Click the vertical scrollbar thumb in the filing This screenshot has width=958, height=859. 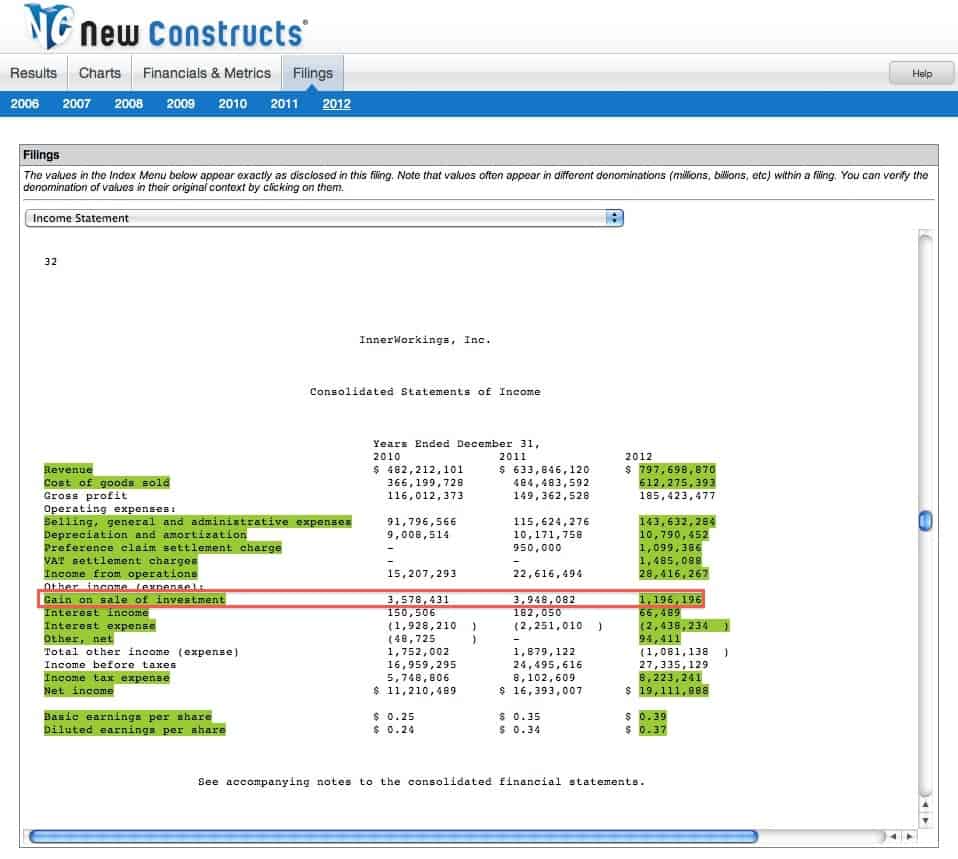[x=926, y=521]
